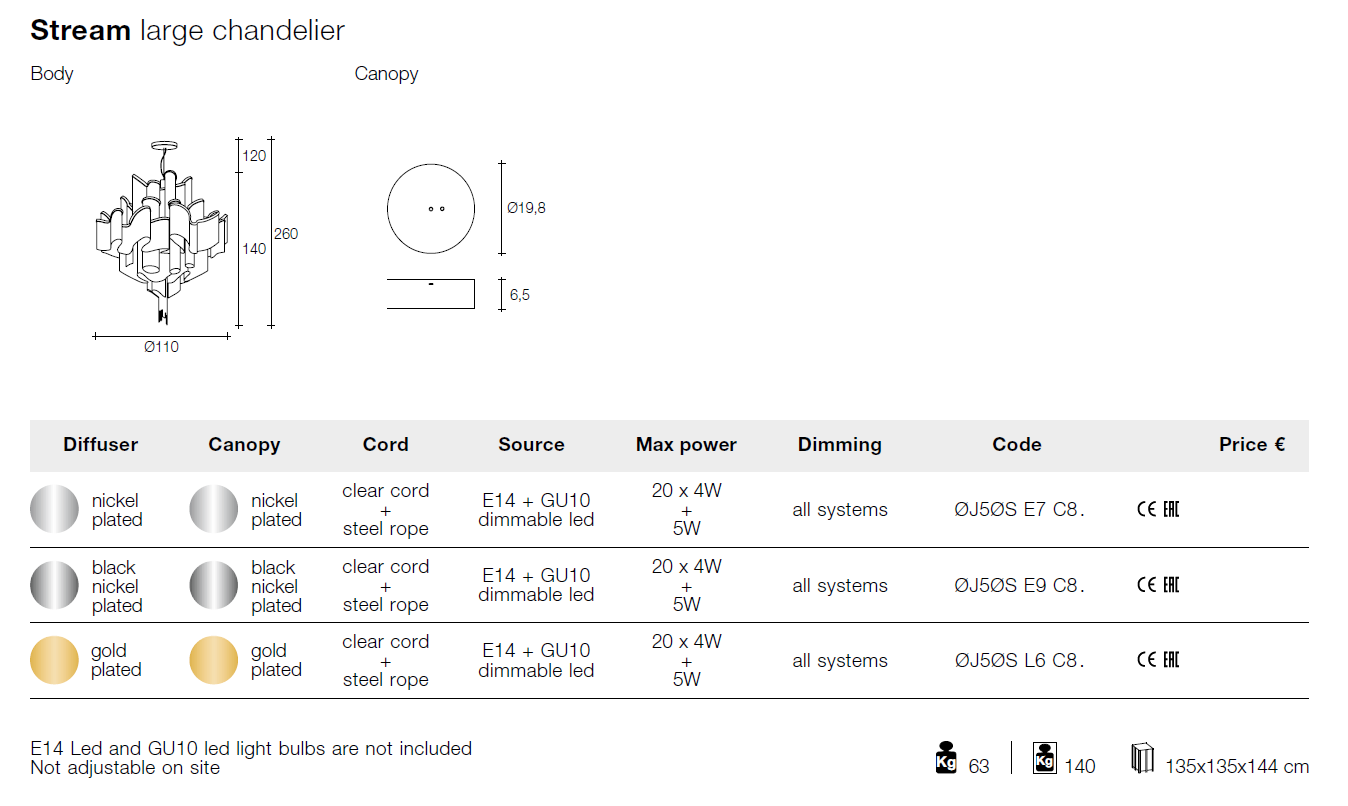Viewport: 1348px width, 806px height.
Task: Select gold plated diffuser swatch
Action: (54, 661)
